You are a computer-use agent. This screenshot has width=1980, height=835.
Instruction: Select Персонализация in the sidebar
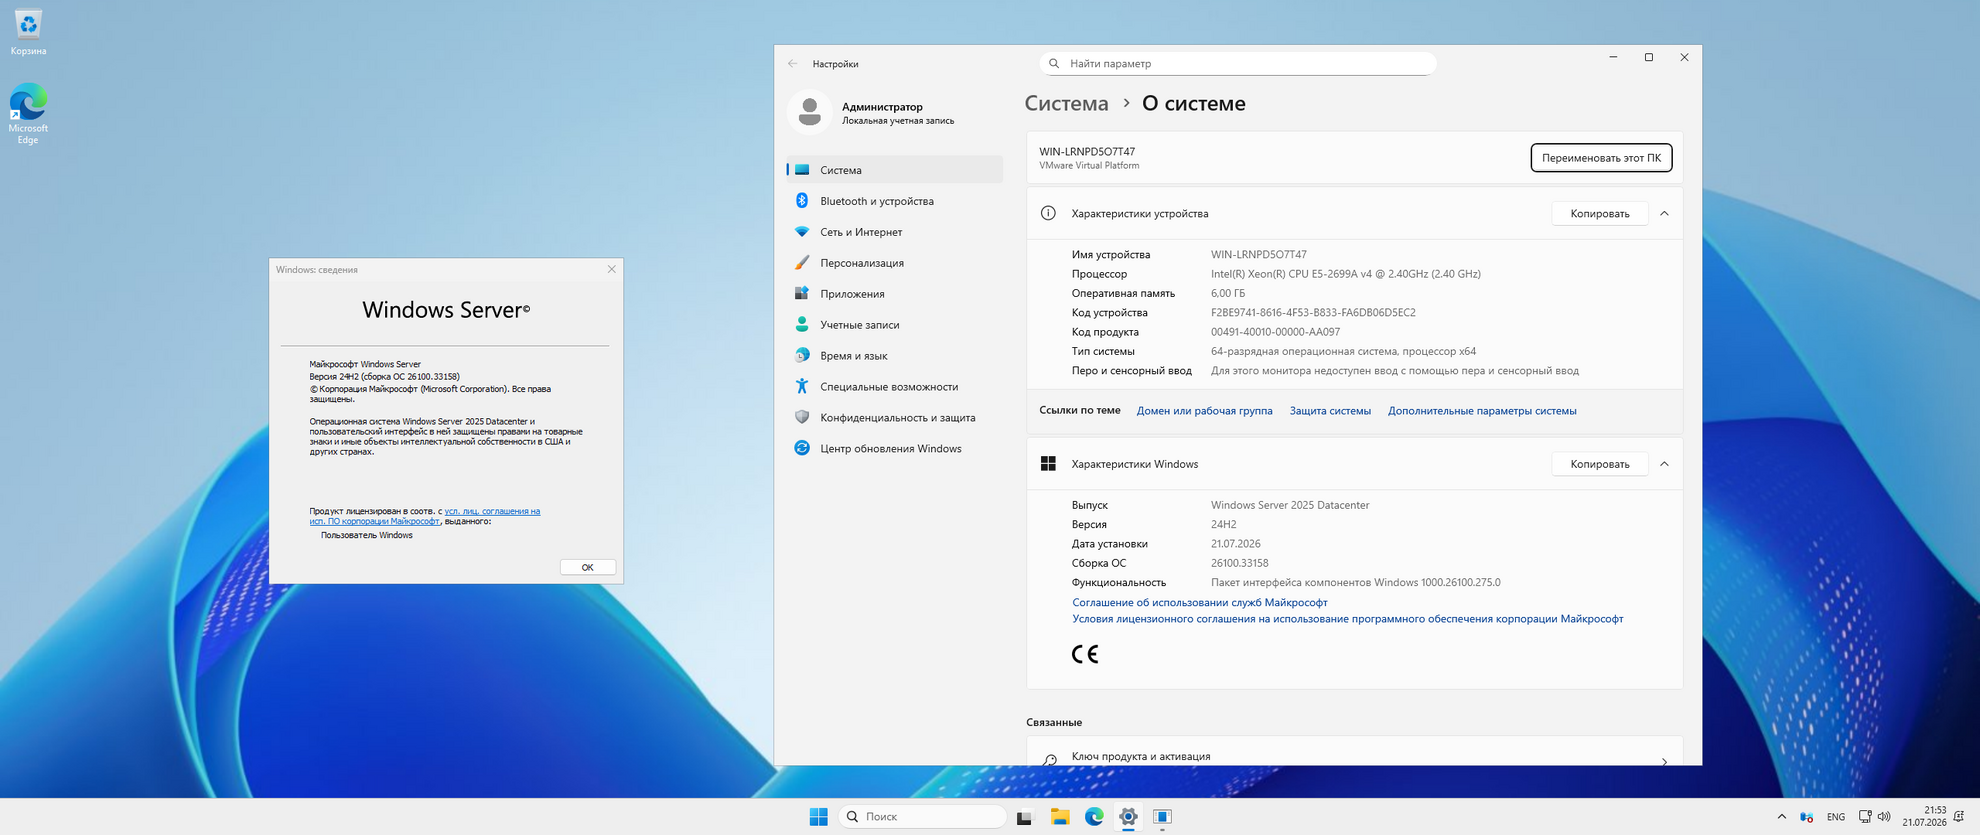[x=894, y=263]
